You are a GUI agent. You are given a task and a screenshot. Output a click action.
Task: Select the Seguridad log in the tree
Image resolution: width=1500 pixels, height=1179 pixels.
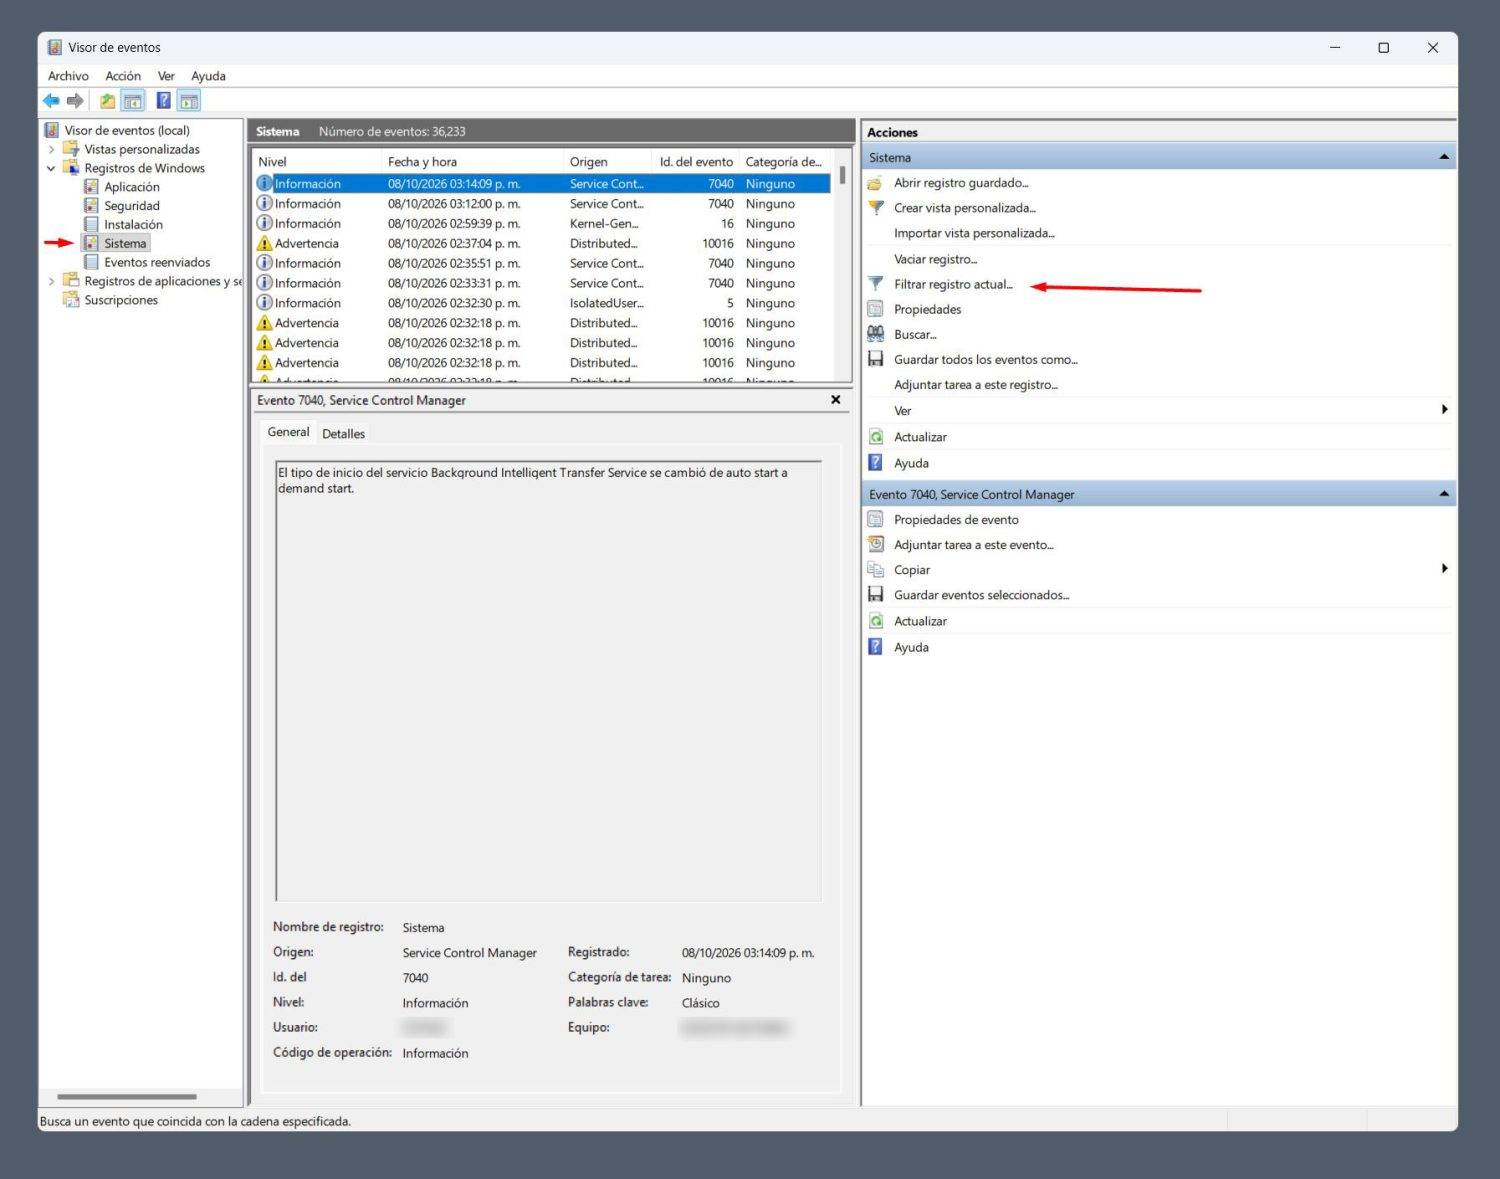(x=132, y=206)
